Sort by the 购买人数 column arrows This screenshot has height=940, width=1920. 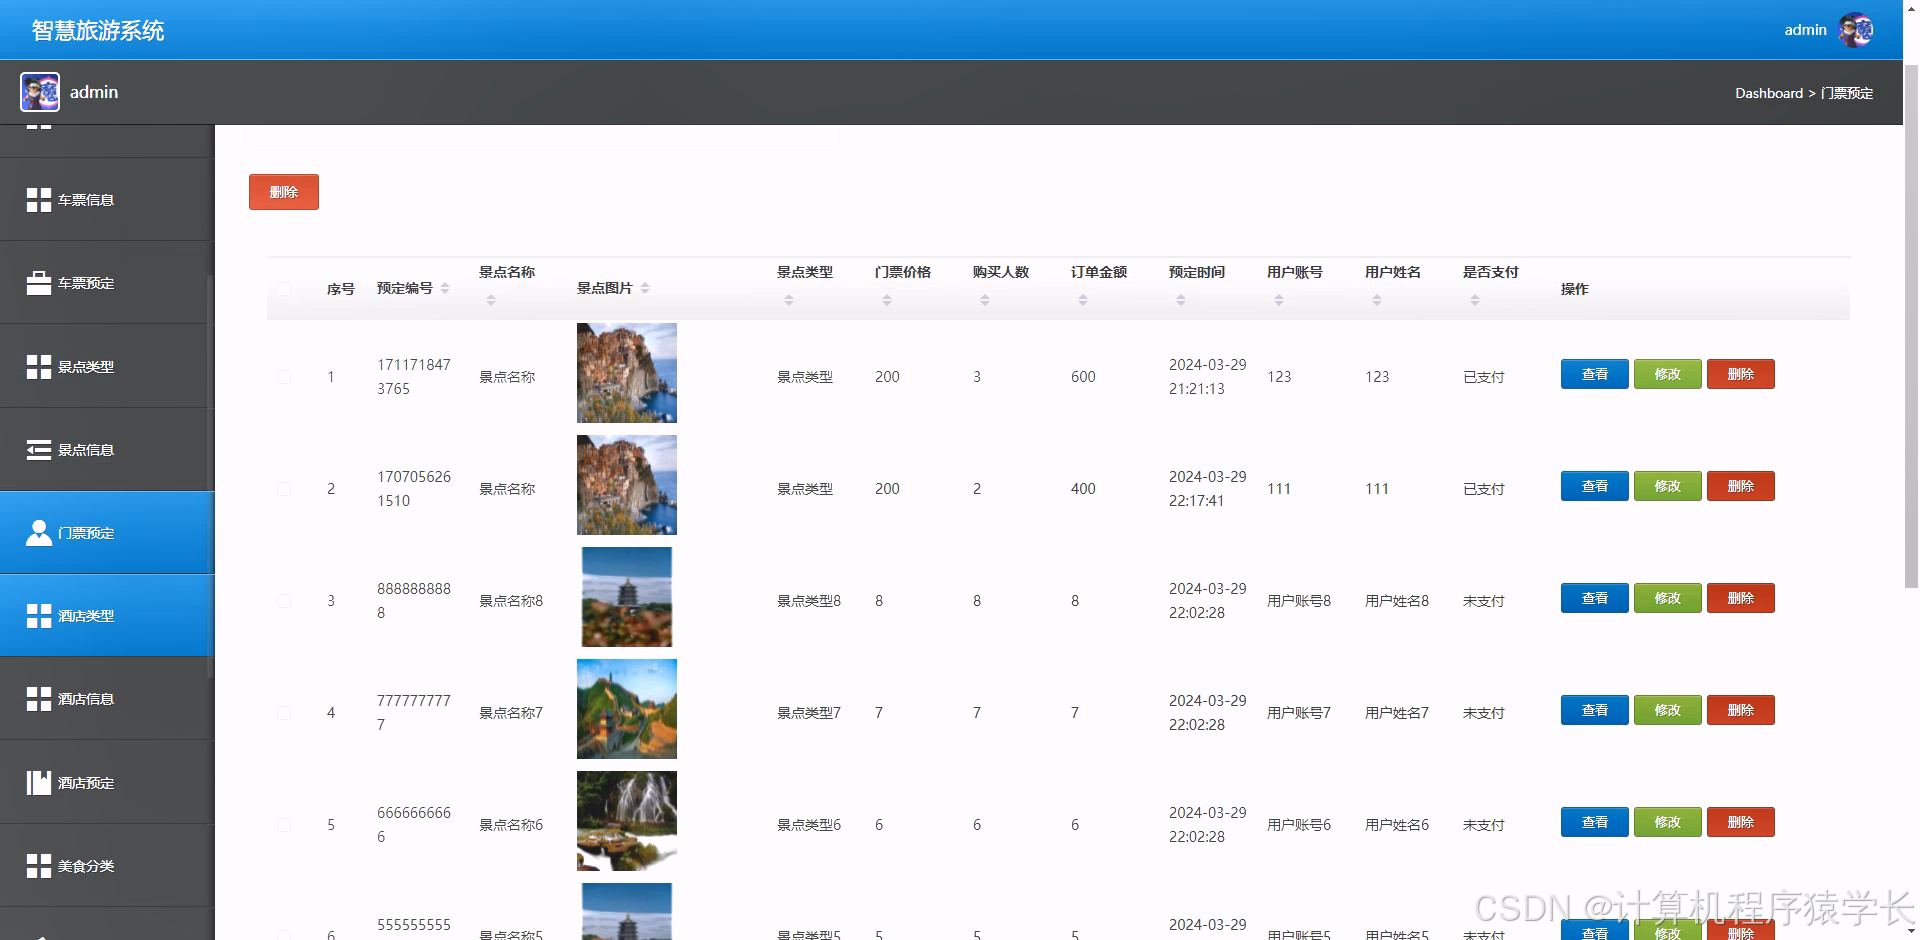[985, 300]
